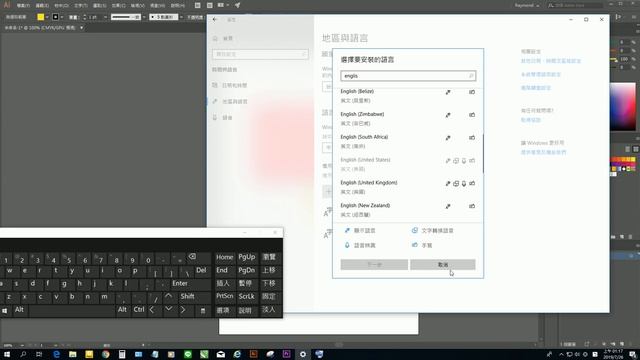Open the Illustrator document tab dropdown arrow
The width and height of the screenshot is (640, 360).
tap(82, 28)
